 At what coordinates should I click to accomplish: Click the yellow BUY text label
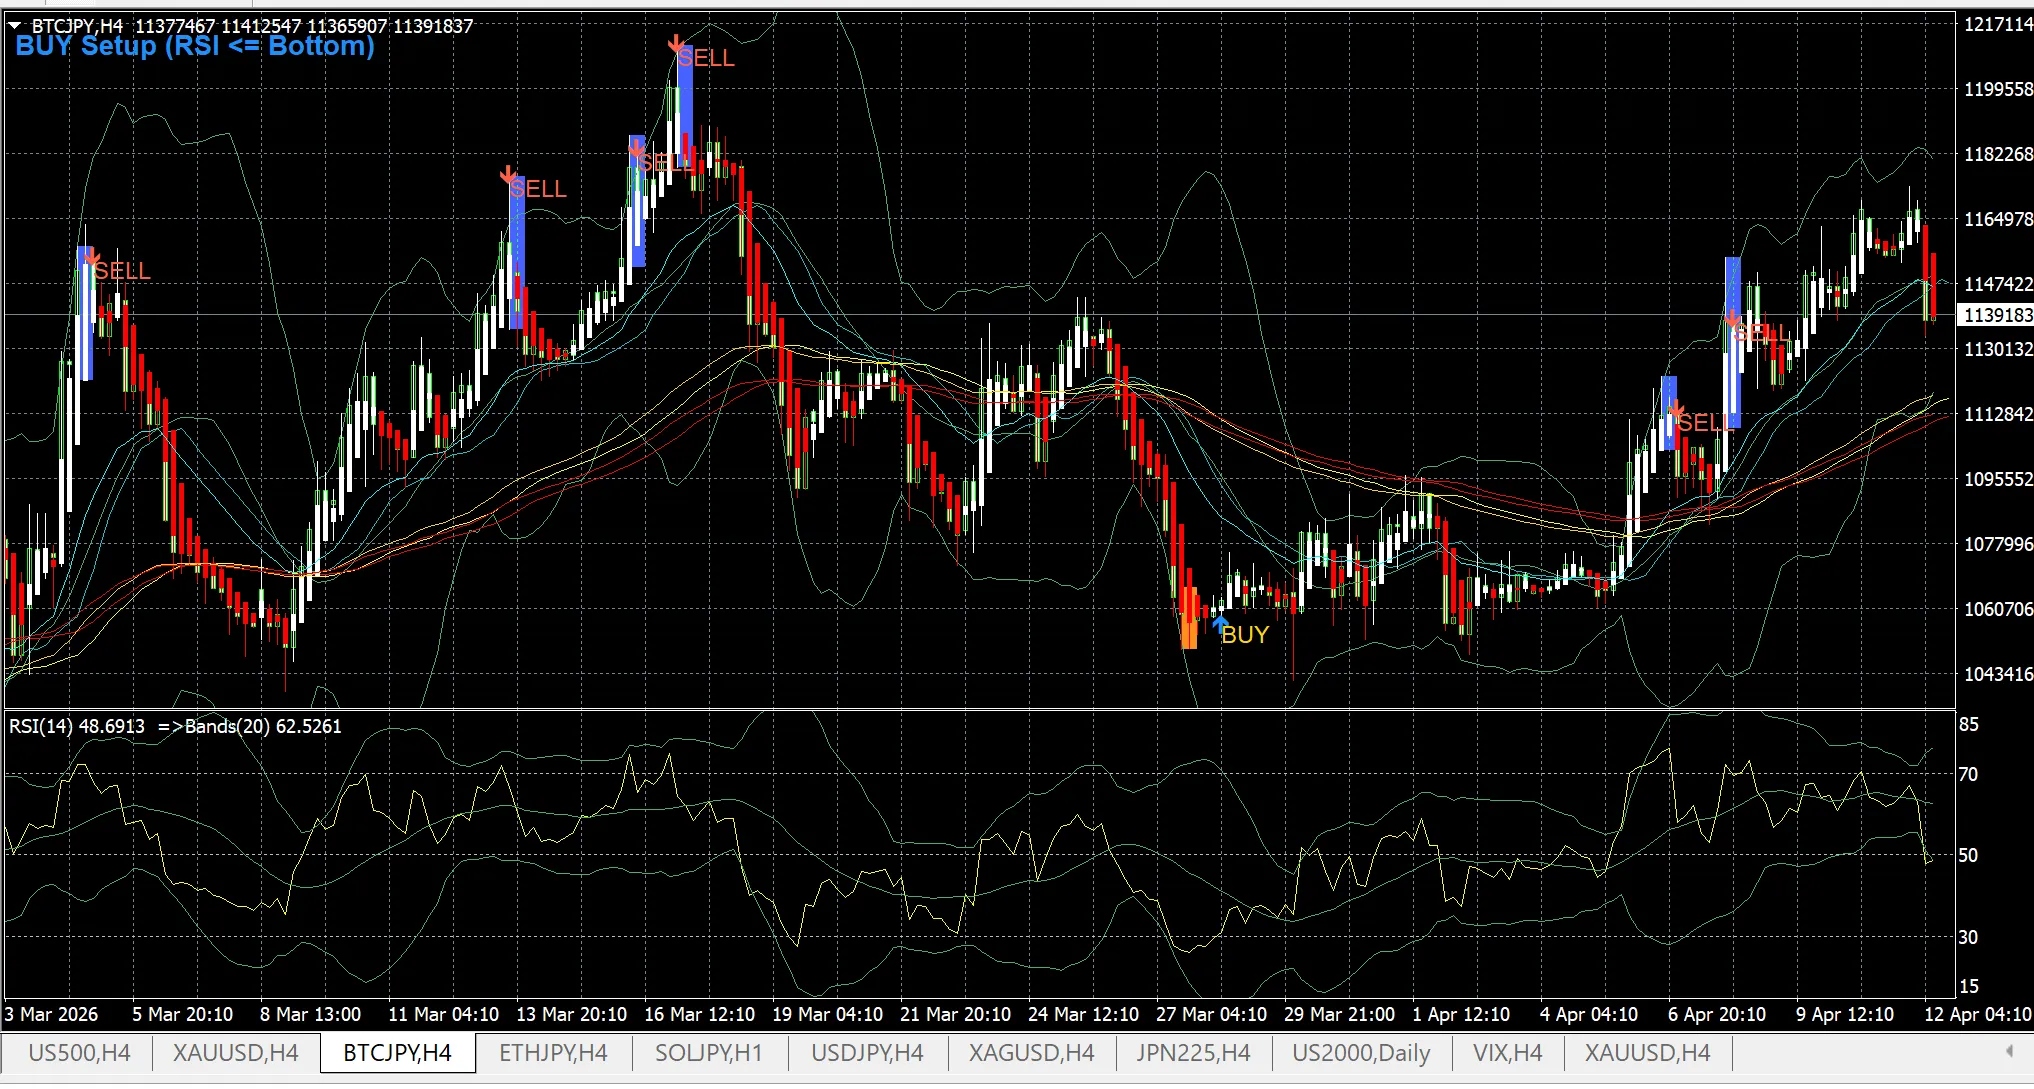pyautogui.click(x=1246, y=635)
